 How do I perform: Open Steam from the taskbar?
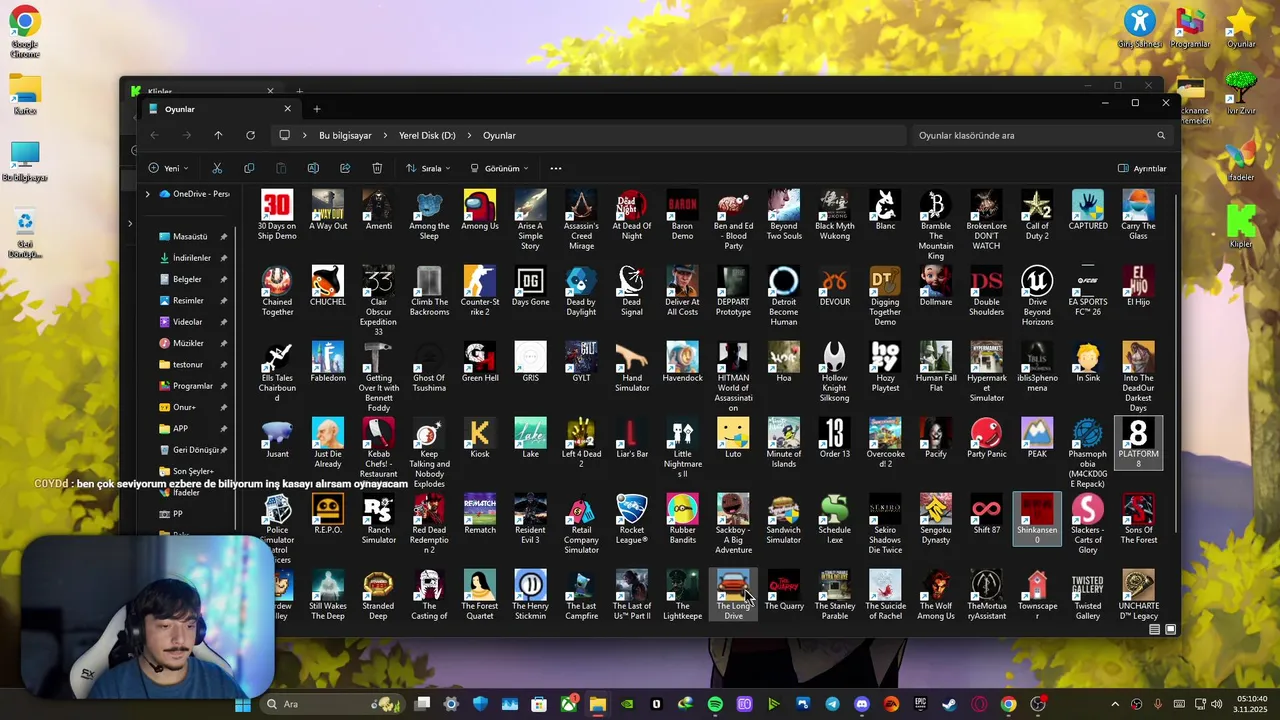(x=949, y=704)
